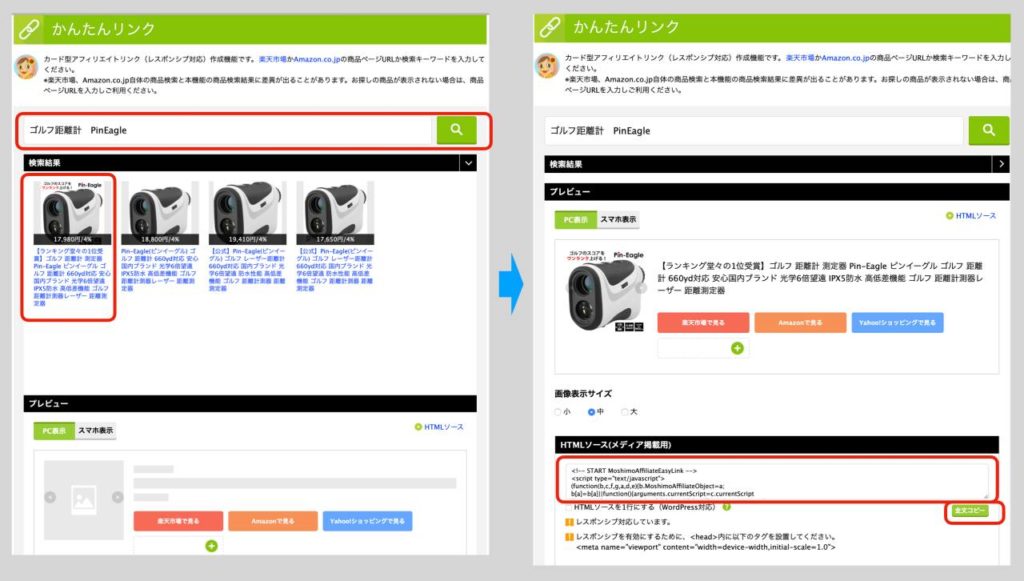
Task: Click the 画像表示サイズ label
Action: (583, 394)
